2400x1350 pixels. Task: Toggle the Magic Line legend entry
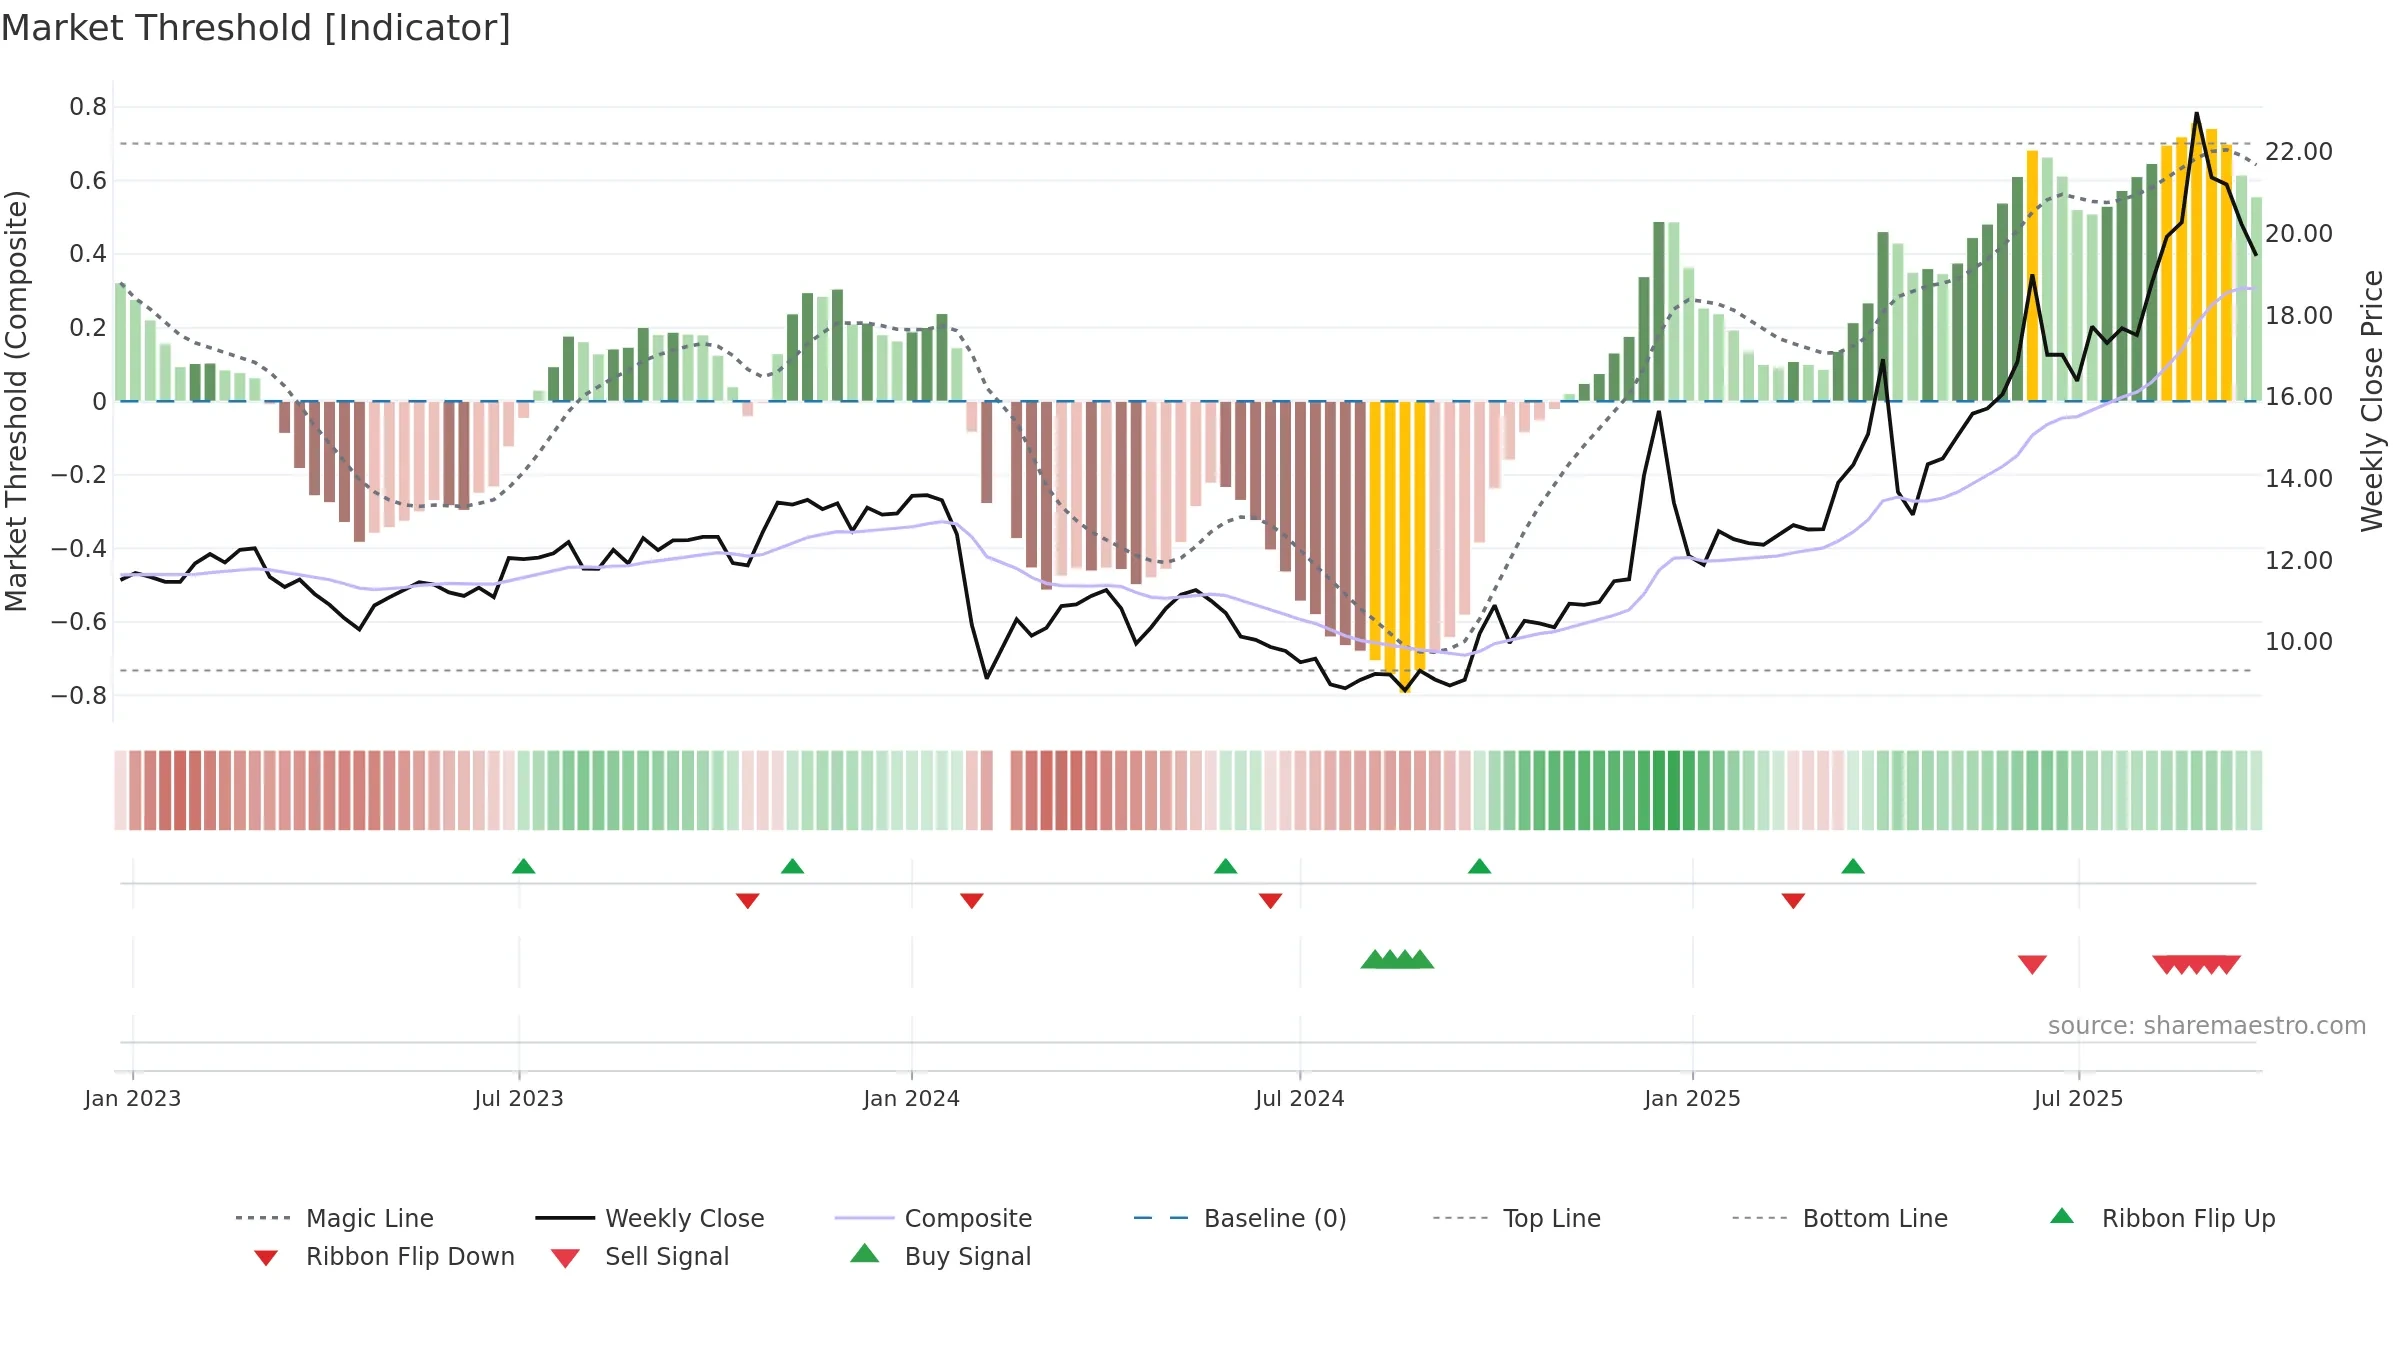point(334,1218)
